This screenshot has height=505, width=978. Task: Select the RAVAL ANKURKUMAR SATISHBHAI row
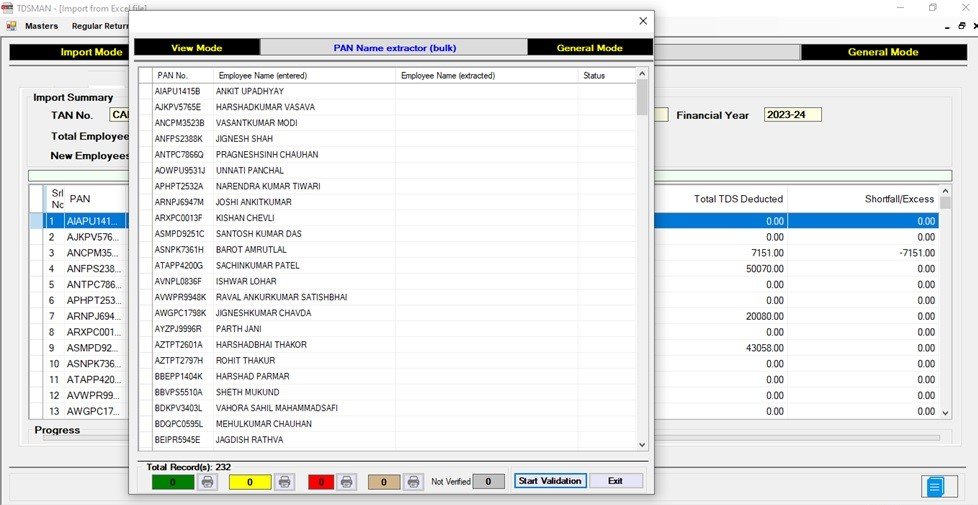pyautogui.click(x=387, y=297)
